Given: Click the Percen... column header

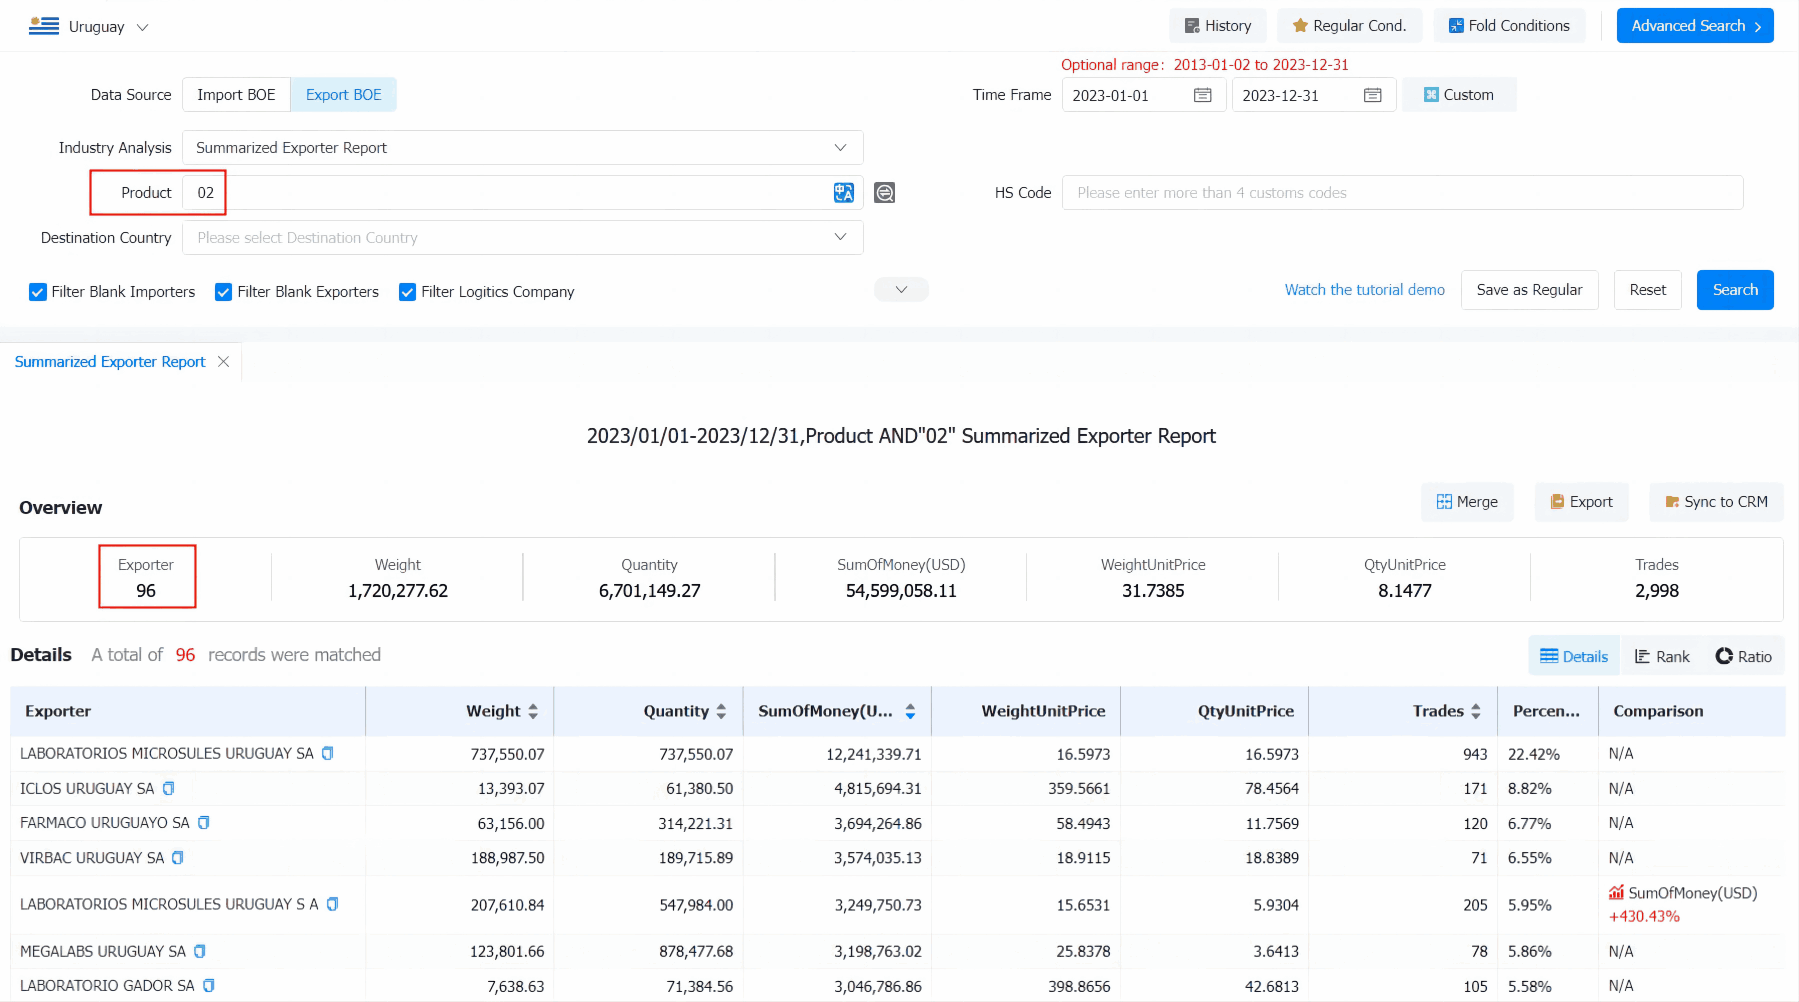Looking at the screenshot, I should click(1546, 711).
